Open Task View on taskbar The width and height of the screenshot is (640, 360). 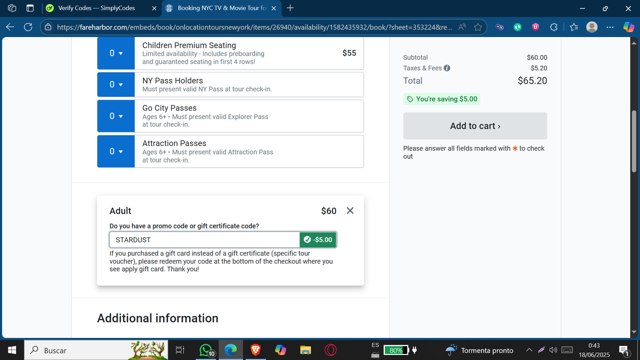180,350
